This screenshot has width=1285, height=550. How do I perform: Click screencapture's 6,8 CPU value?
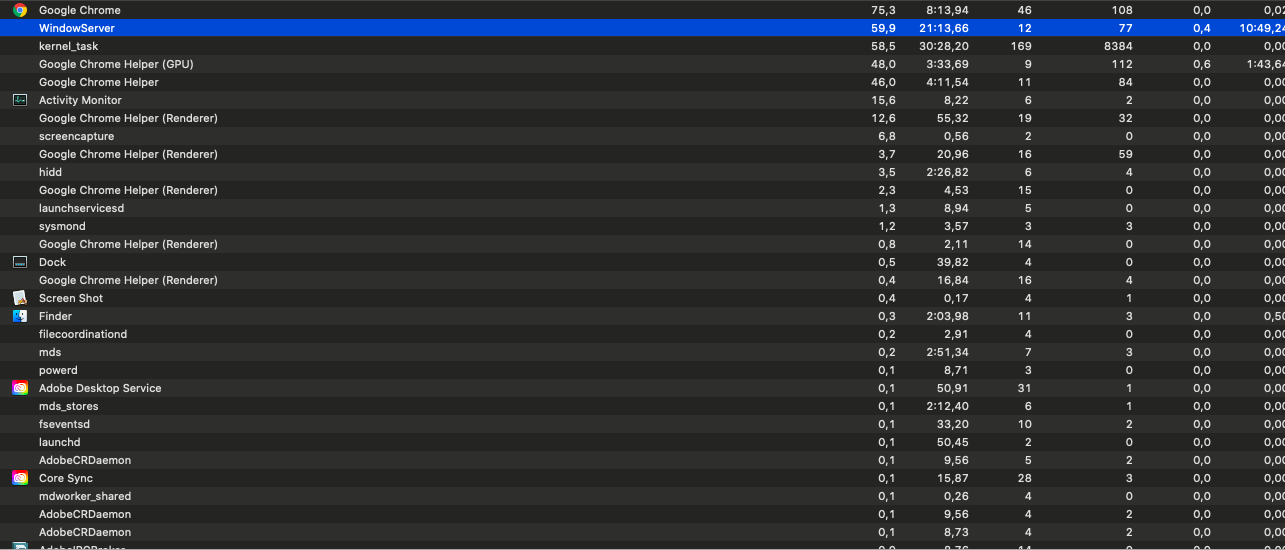click(x=887, y=136)
